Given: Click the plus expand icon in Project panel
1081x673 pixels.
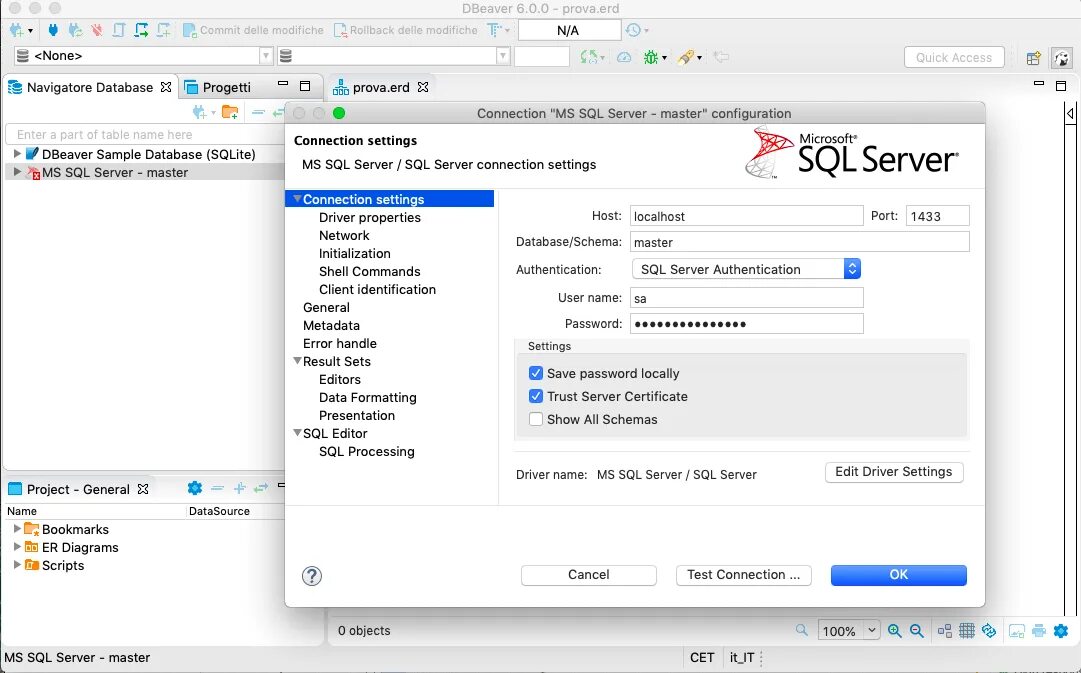Looking at the screenshot, I should tap(239, 488).
